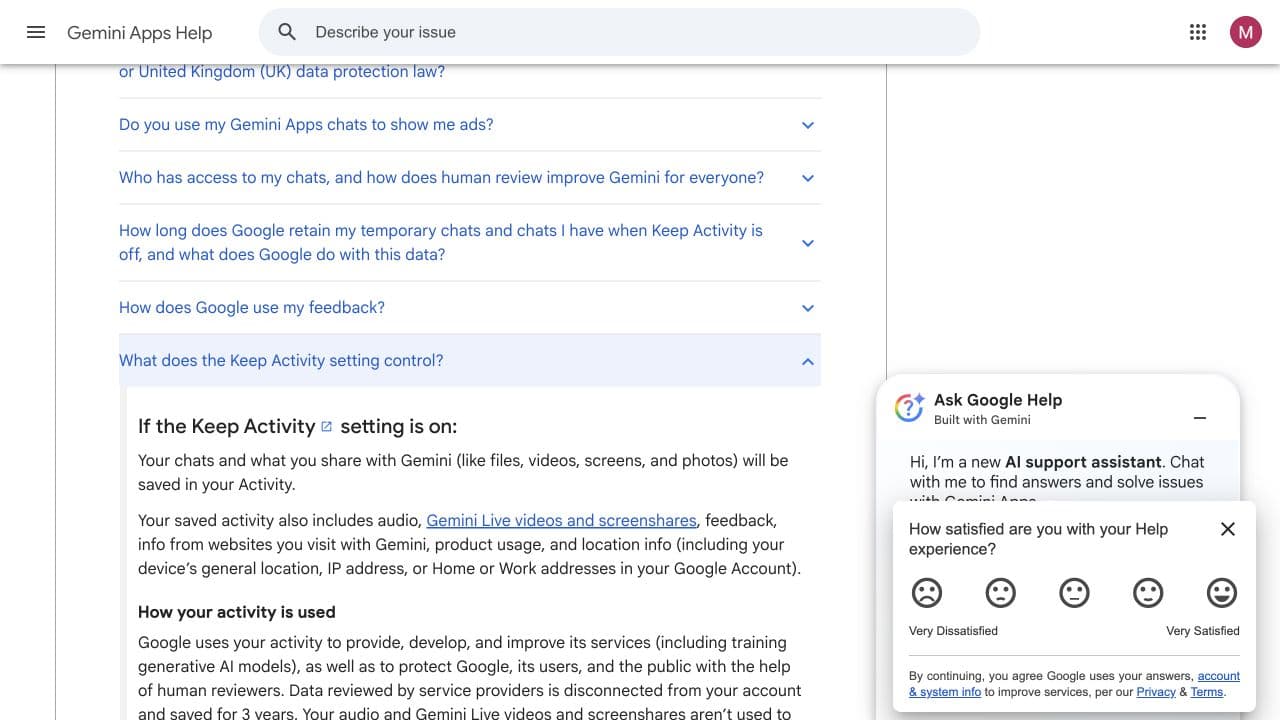
Task: Select the second, slightly unhappy face
Action: 1001,593
